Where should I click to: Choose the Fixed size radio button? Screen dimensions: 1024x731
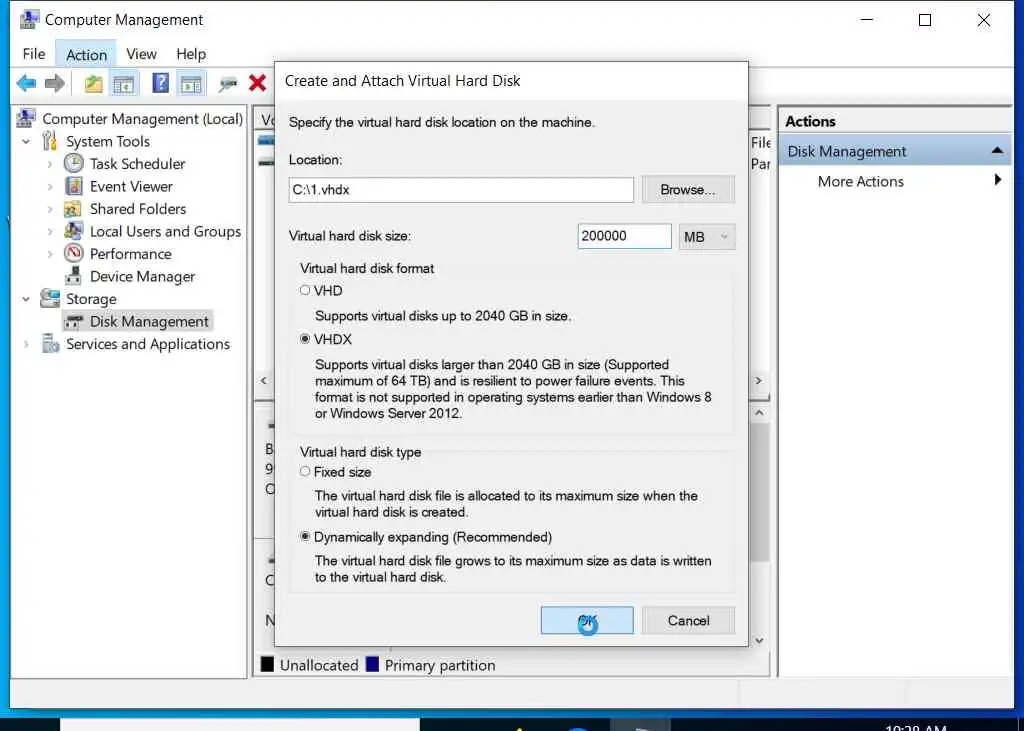(305, 472)
